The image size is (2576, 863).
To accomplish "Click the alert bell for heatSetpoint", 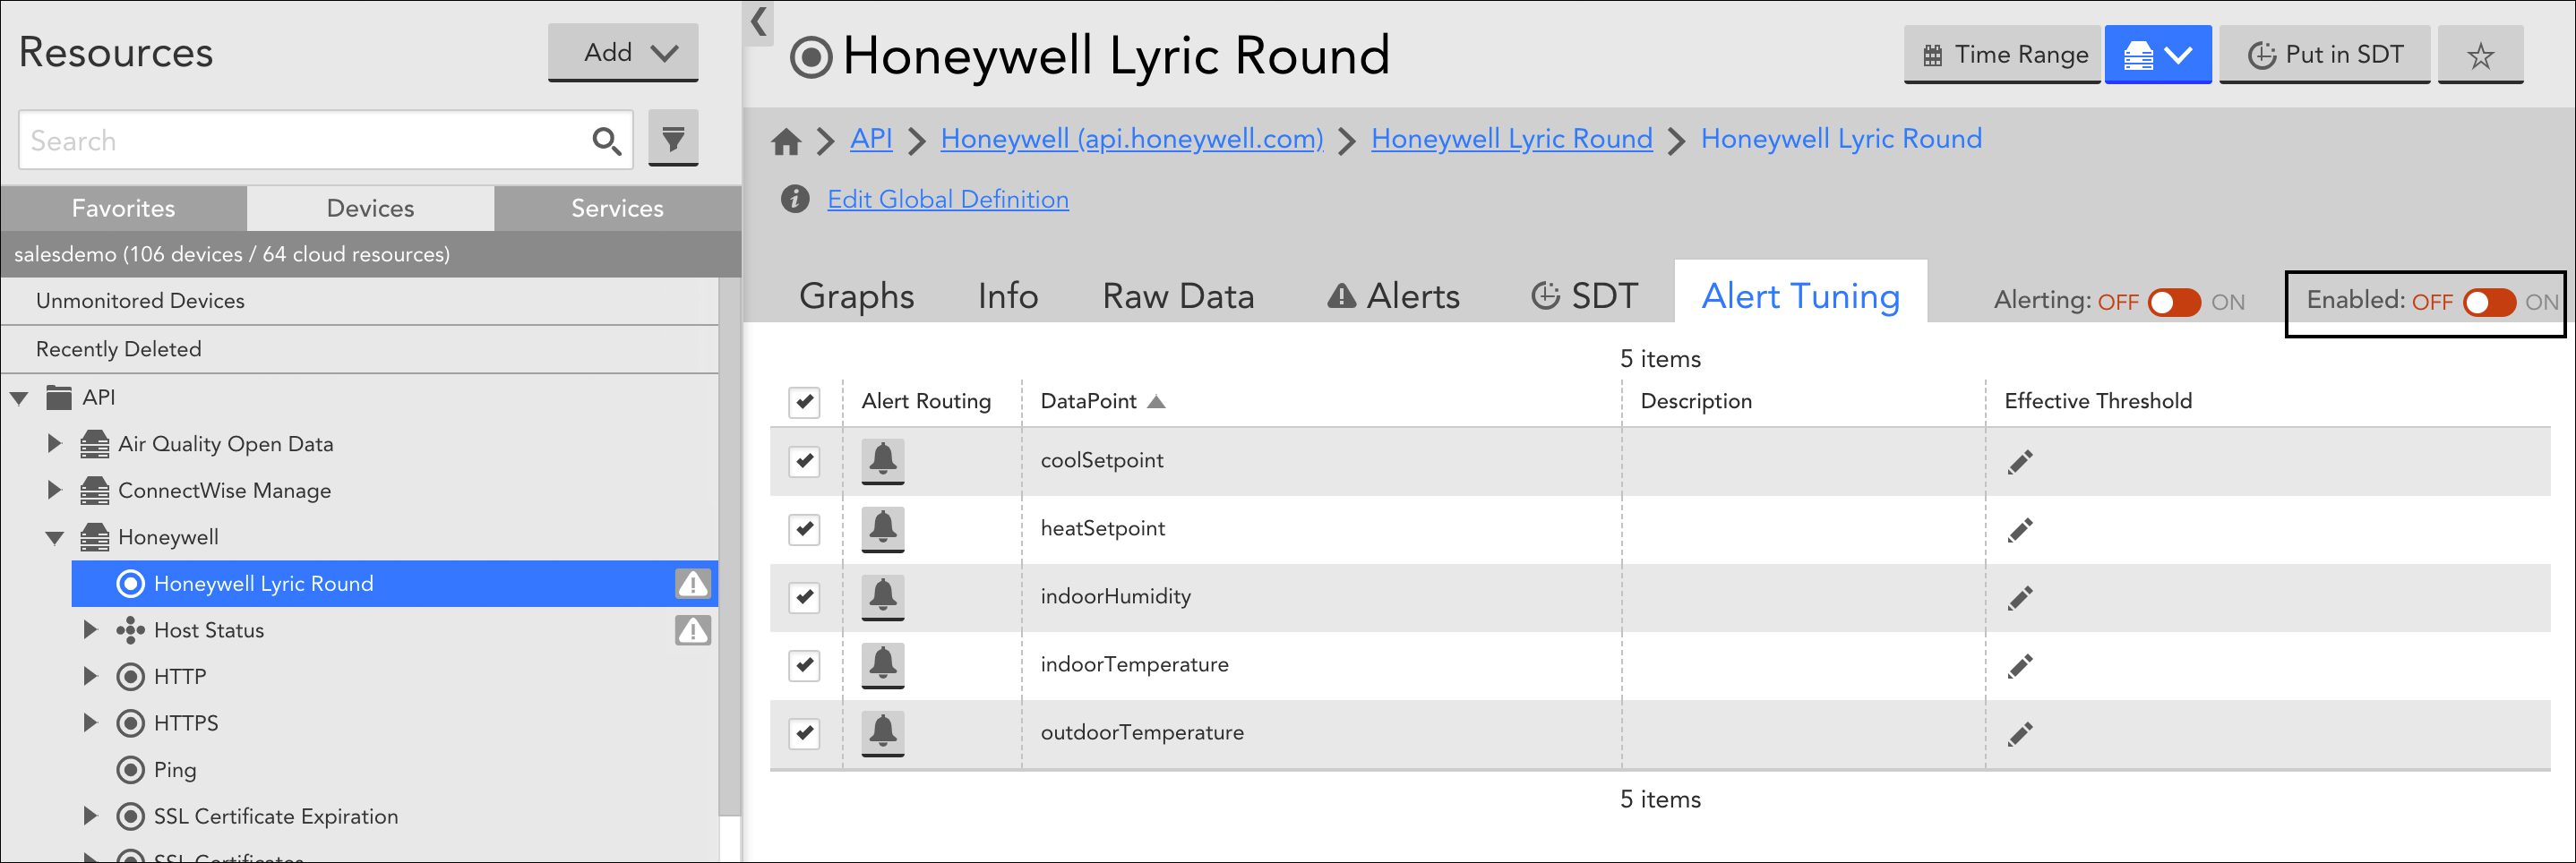I will pyautogui.click(x=882, y=529).
